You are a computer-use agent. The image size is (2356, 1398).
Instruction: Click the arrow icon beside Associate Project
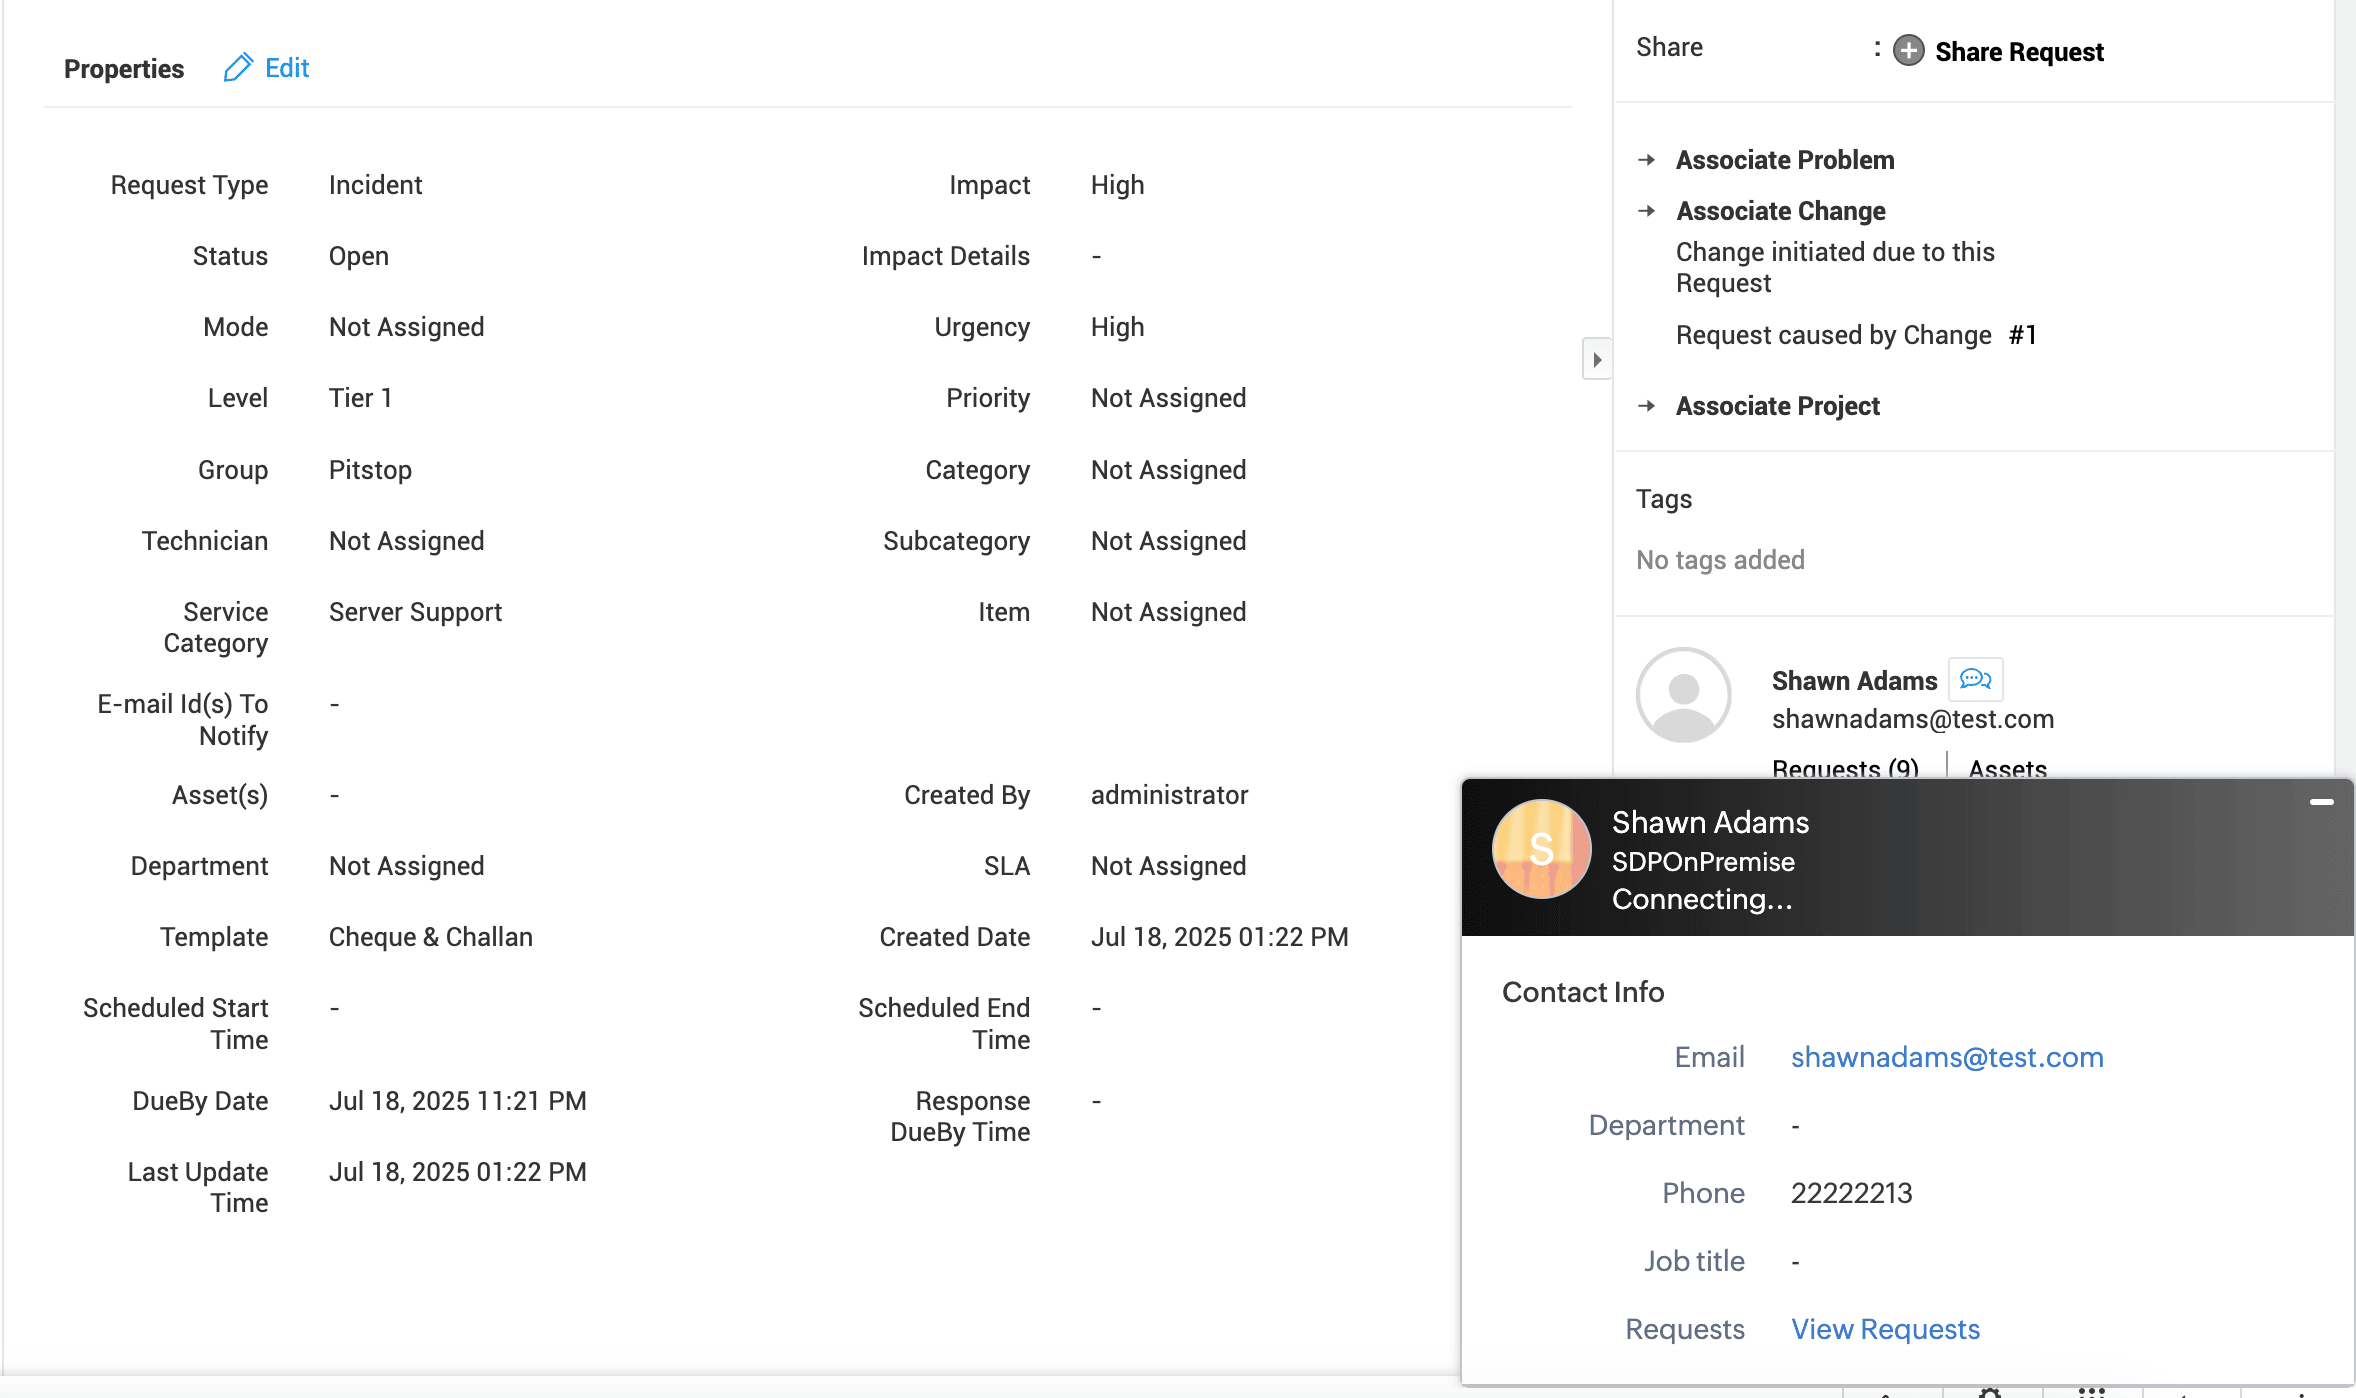[x=1647, y=406]
